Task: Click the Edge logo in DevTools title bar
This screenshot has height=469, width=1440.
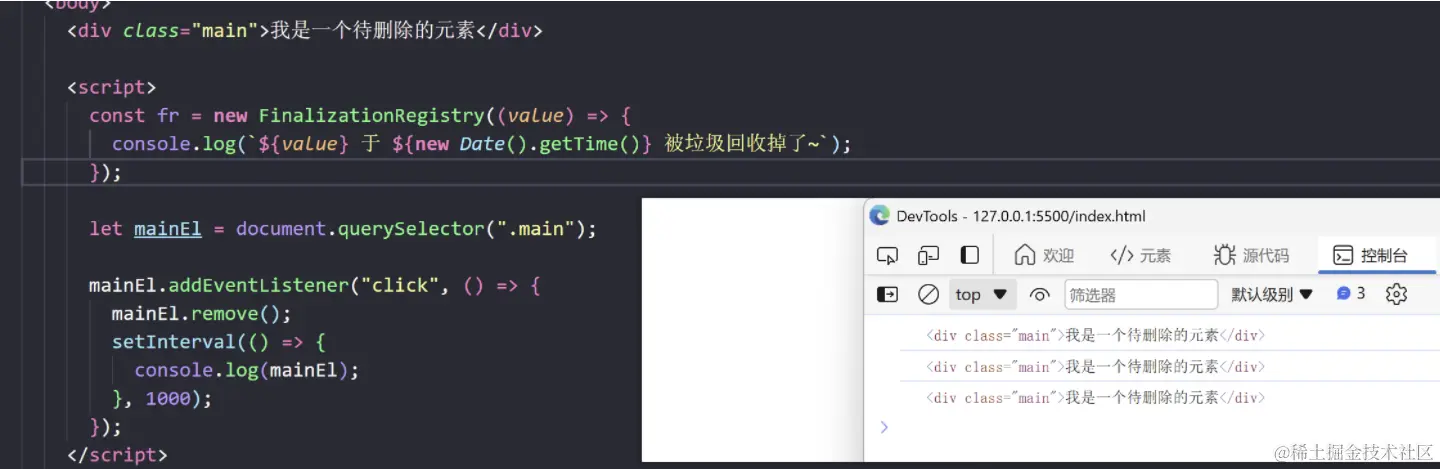Action: tap(880, 215)
